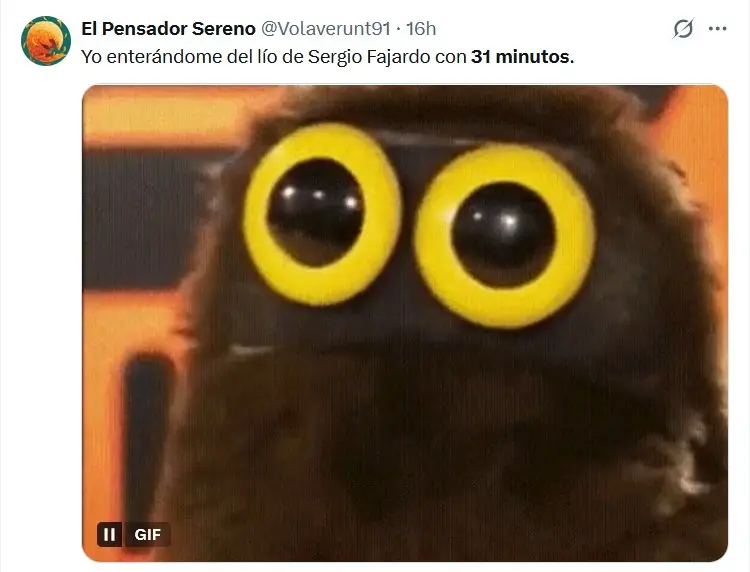Open El Pensador Sereno's profile avatar
The width and height of the screenshot is (750, 572).
[x=45, y=41]
